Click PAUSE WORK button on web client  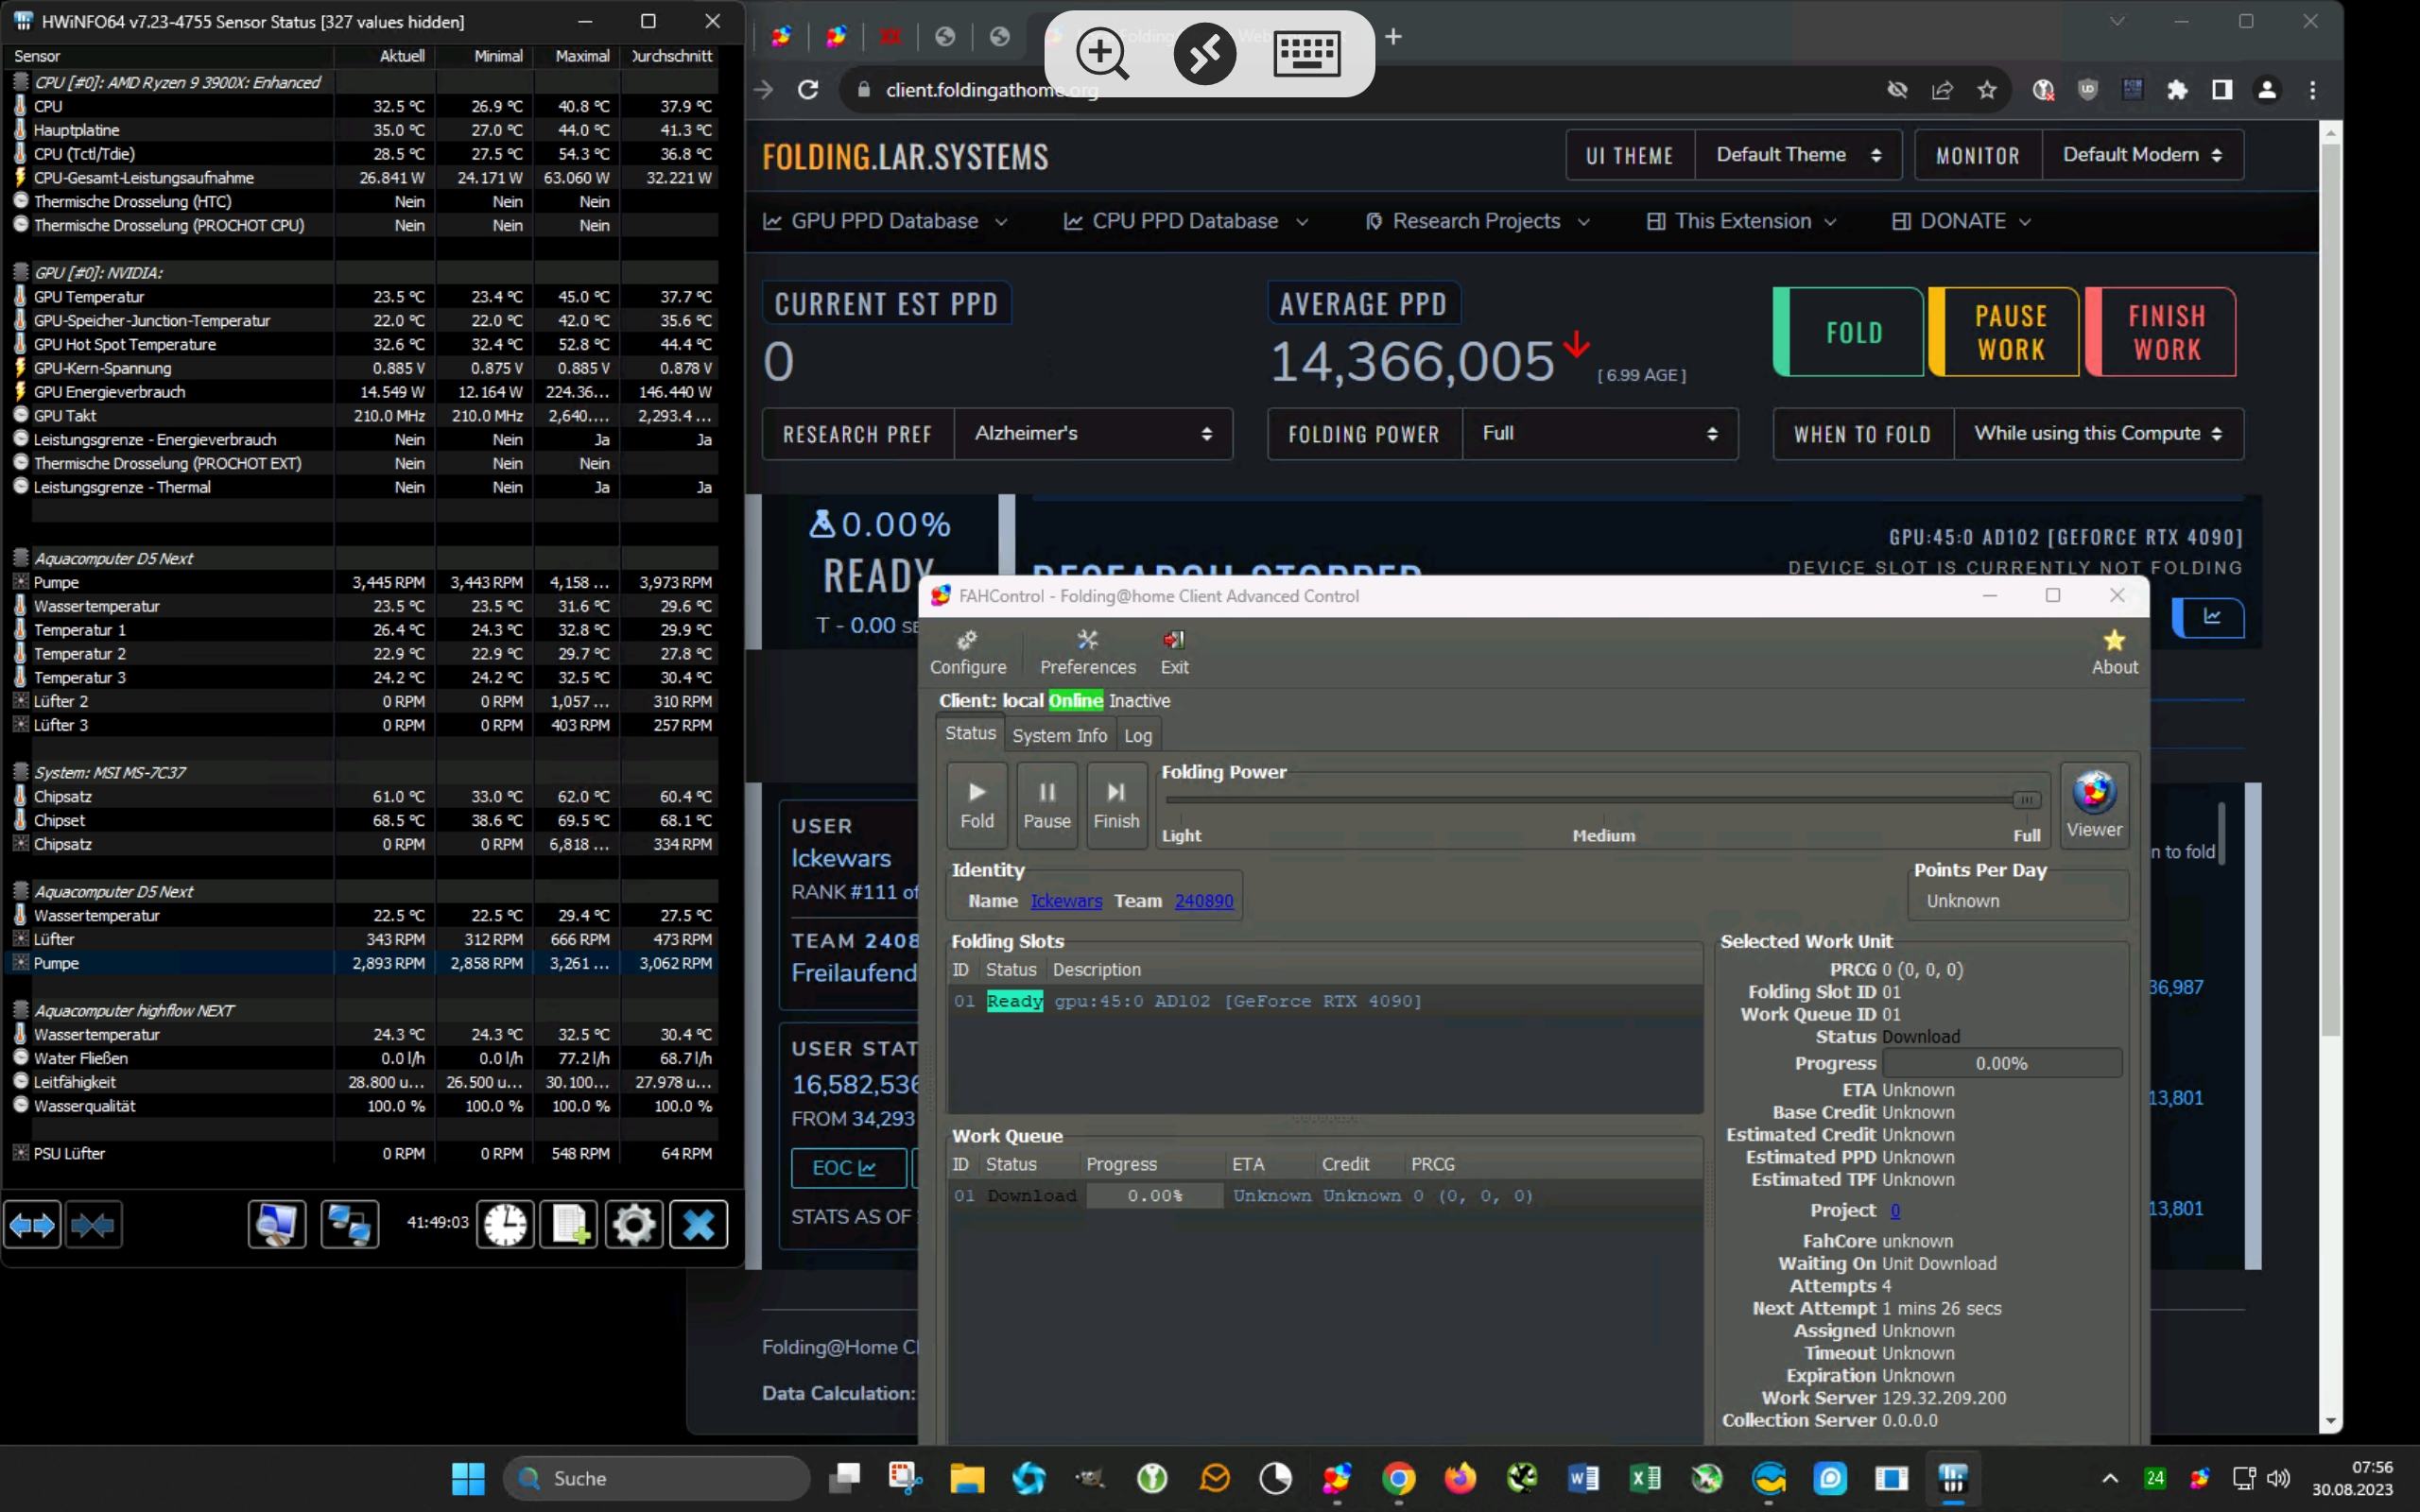pos(2005,332)
